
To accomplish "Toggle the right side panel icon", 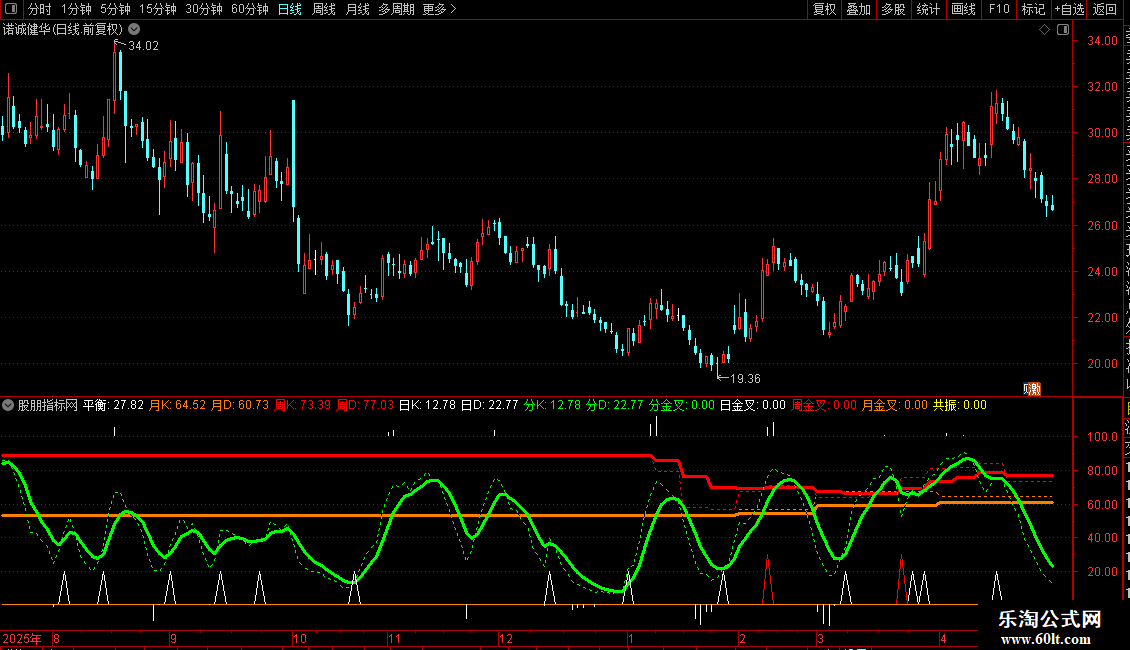I will [x=1063, y=30].
